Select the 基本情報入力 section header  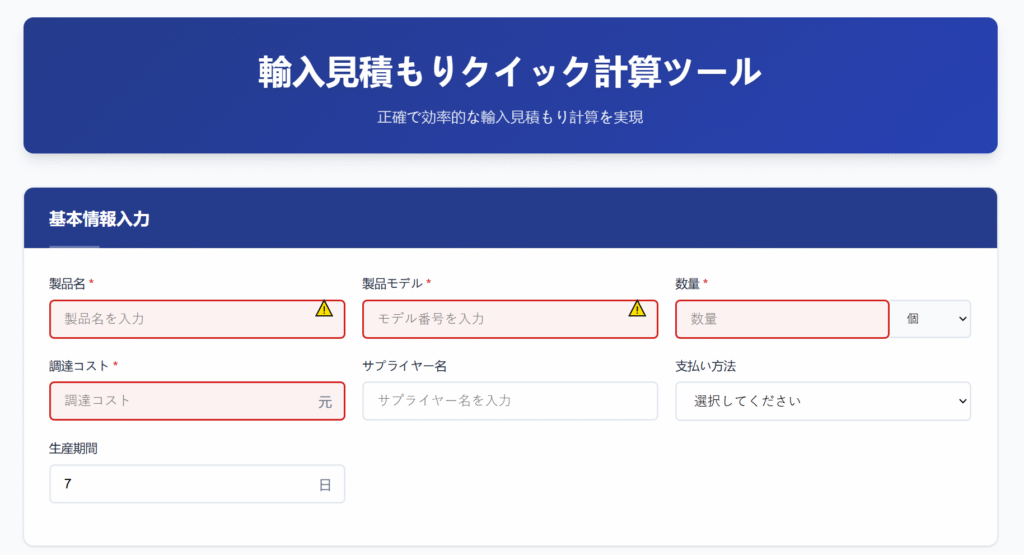99,219
